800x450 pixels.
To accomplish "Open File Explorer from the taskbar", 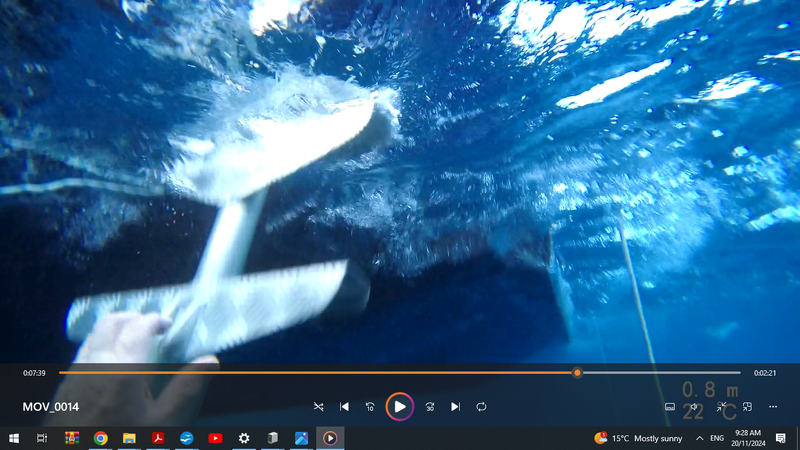I will (129, 438).
